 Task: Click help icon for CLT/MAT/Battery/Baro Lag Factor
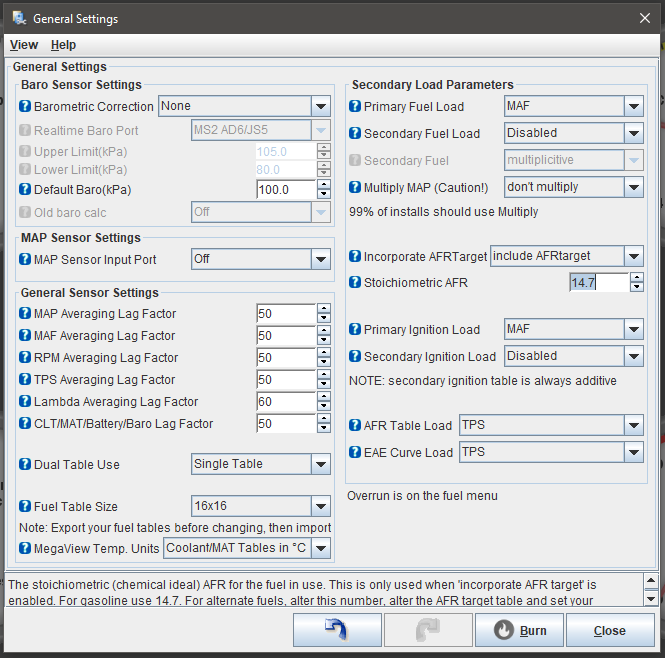coord(25,423)
